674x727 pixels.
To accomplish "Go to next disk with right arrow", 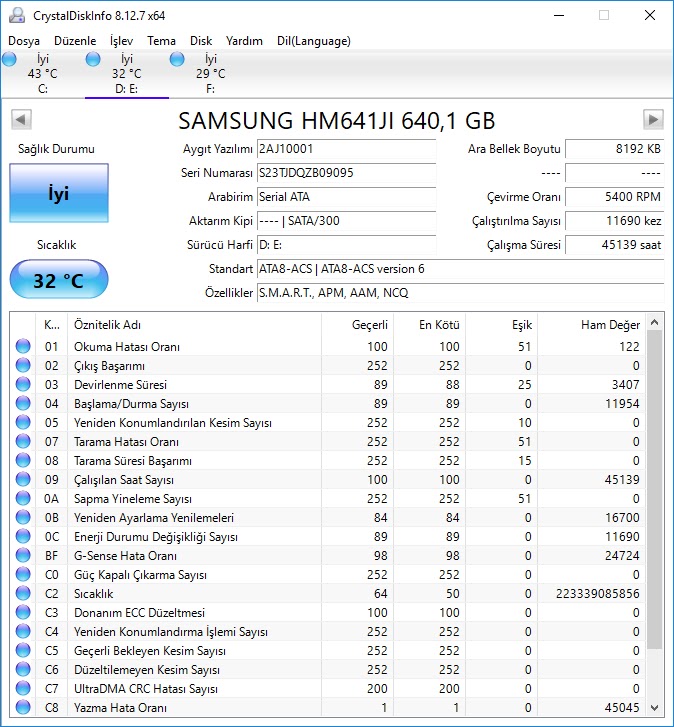I will coord(653,120).
